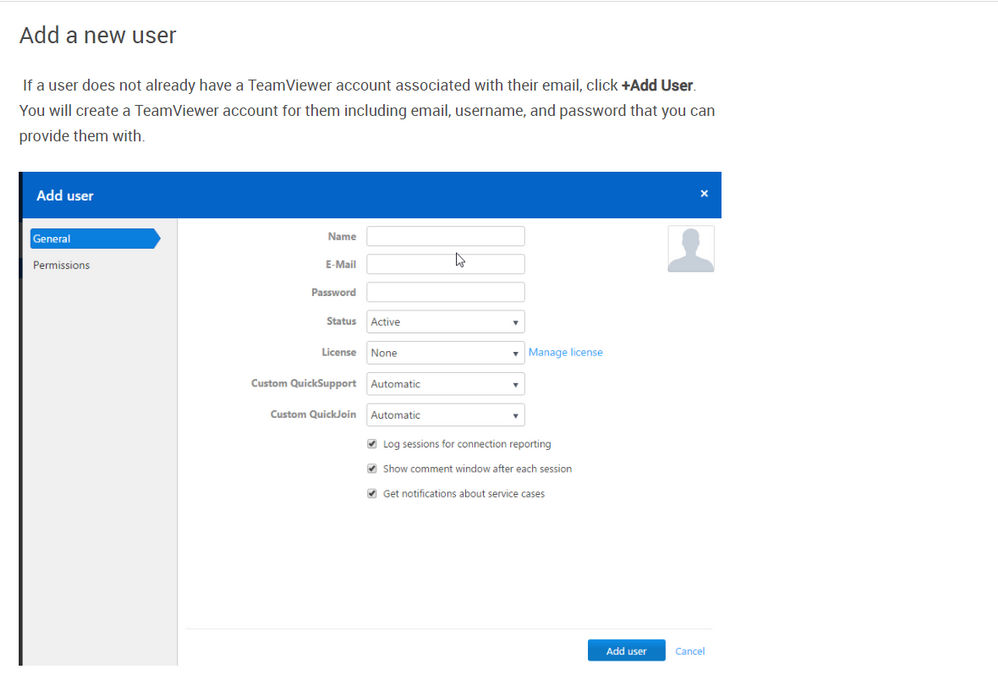This screenshot has width=998, height=687.
Task: Cancel adding the user
Action: click(690, 651)
